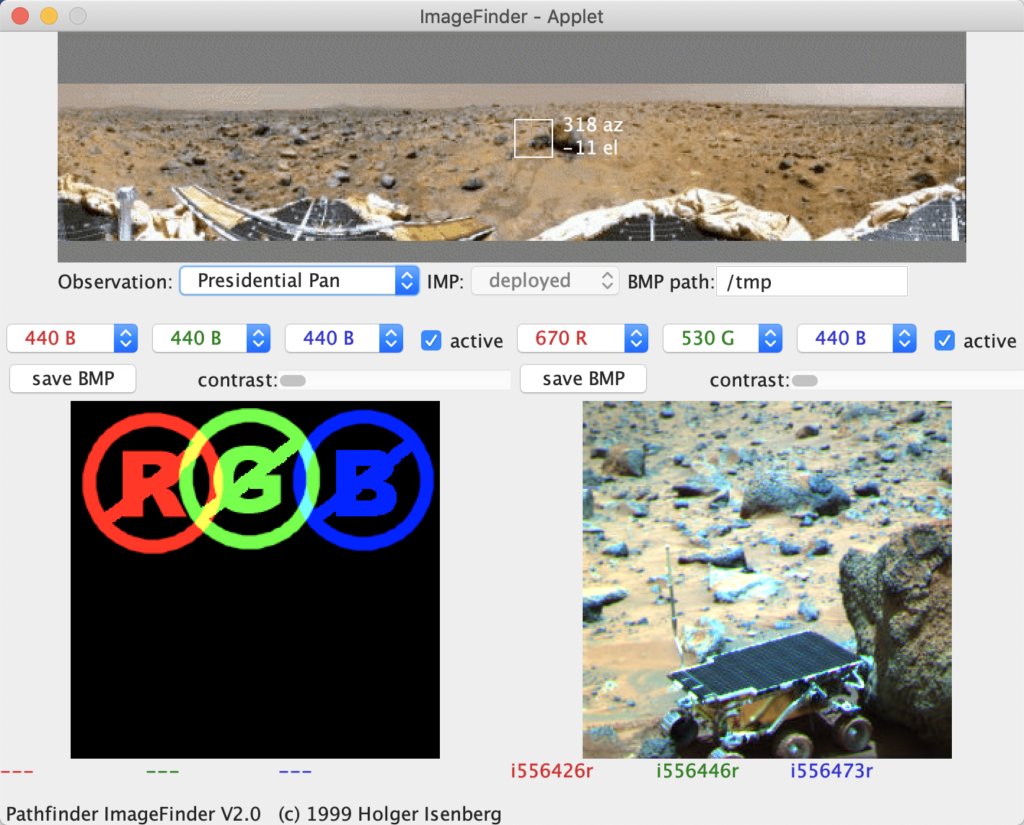This screenshot has height=825, width=1024.
Task: Open the left panel green channel 440 B dropdown
Action: tap(211, 338)
